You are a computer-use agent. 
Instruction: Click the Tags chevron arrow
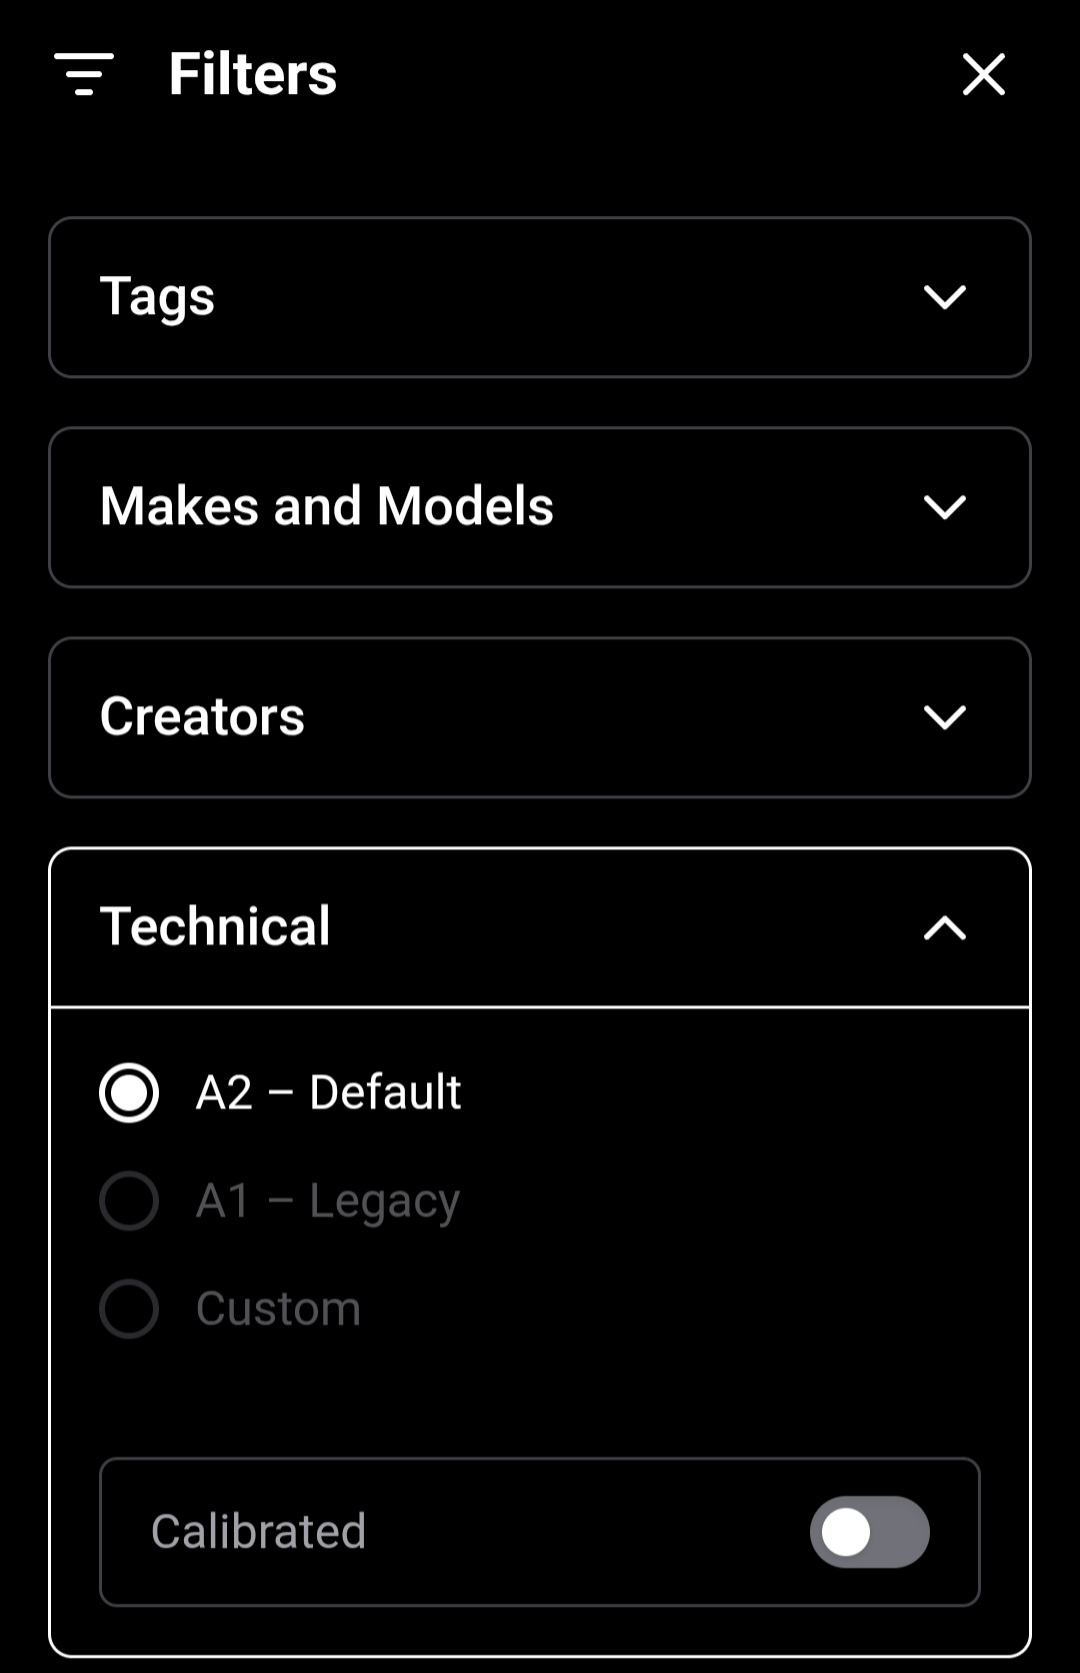click(x=944, y=297)
